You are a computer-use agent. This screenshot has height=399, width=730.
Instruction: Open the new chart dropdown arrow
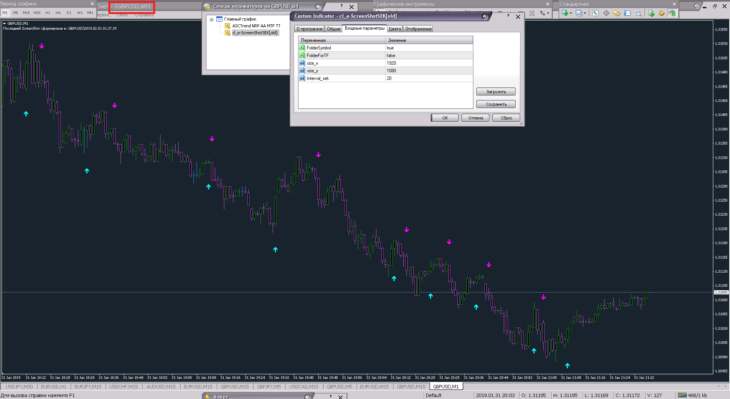pyautogui.click(x=571, y=13)
